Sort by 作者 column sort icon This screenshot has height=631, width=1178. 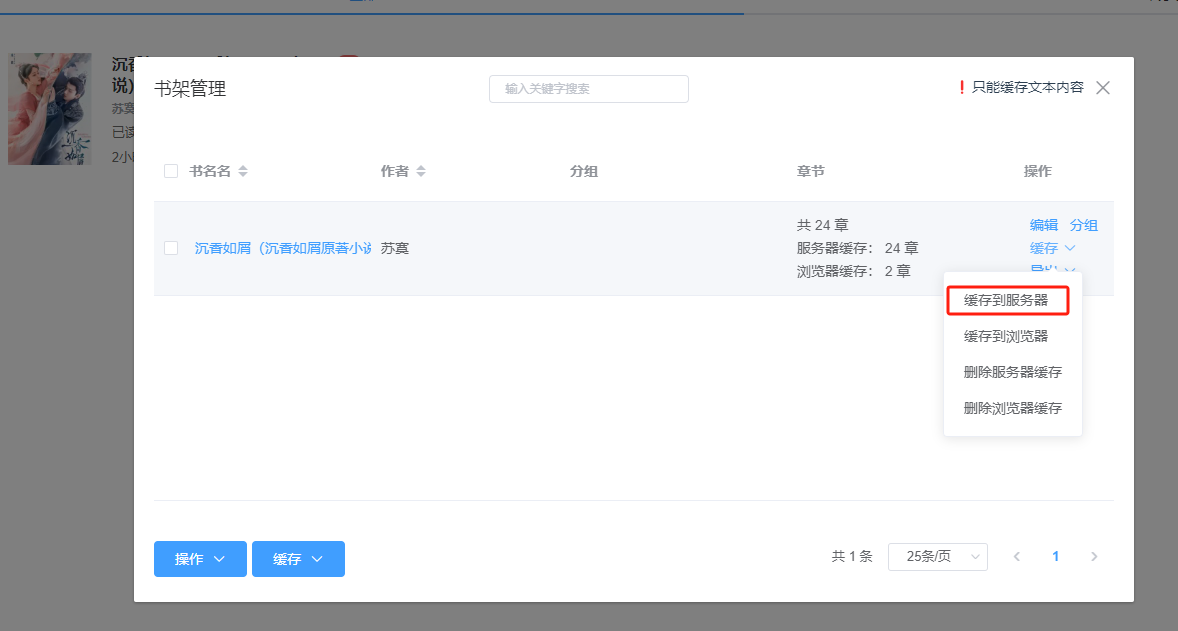pyautogui.click(x=421, y=171)
